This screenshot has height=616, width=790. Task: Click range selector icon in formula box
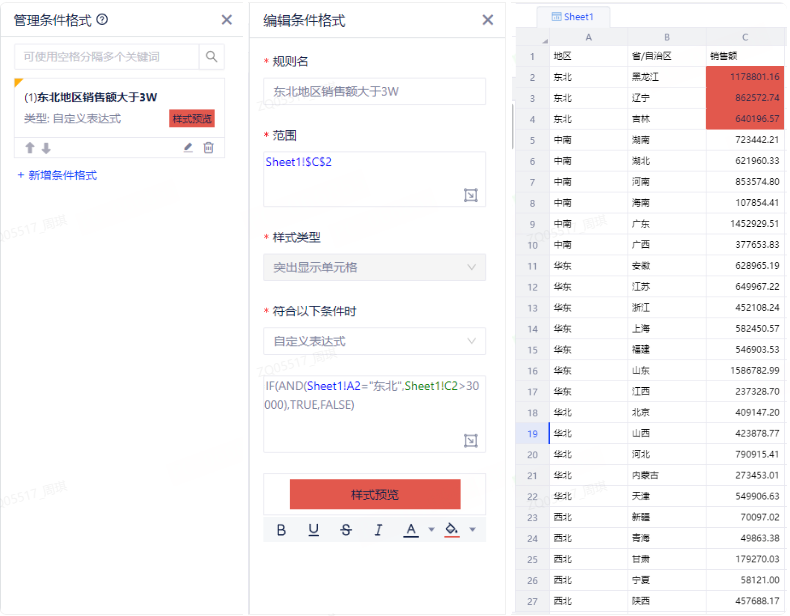[471, 440]
